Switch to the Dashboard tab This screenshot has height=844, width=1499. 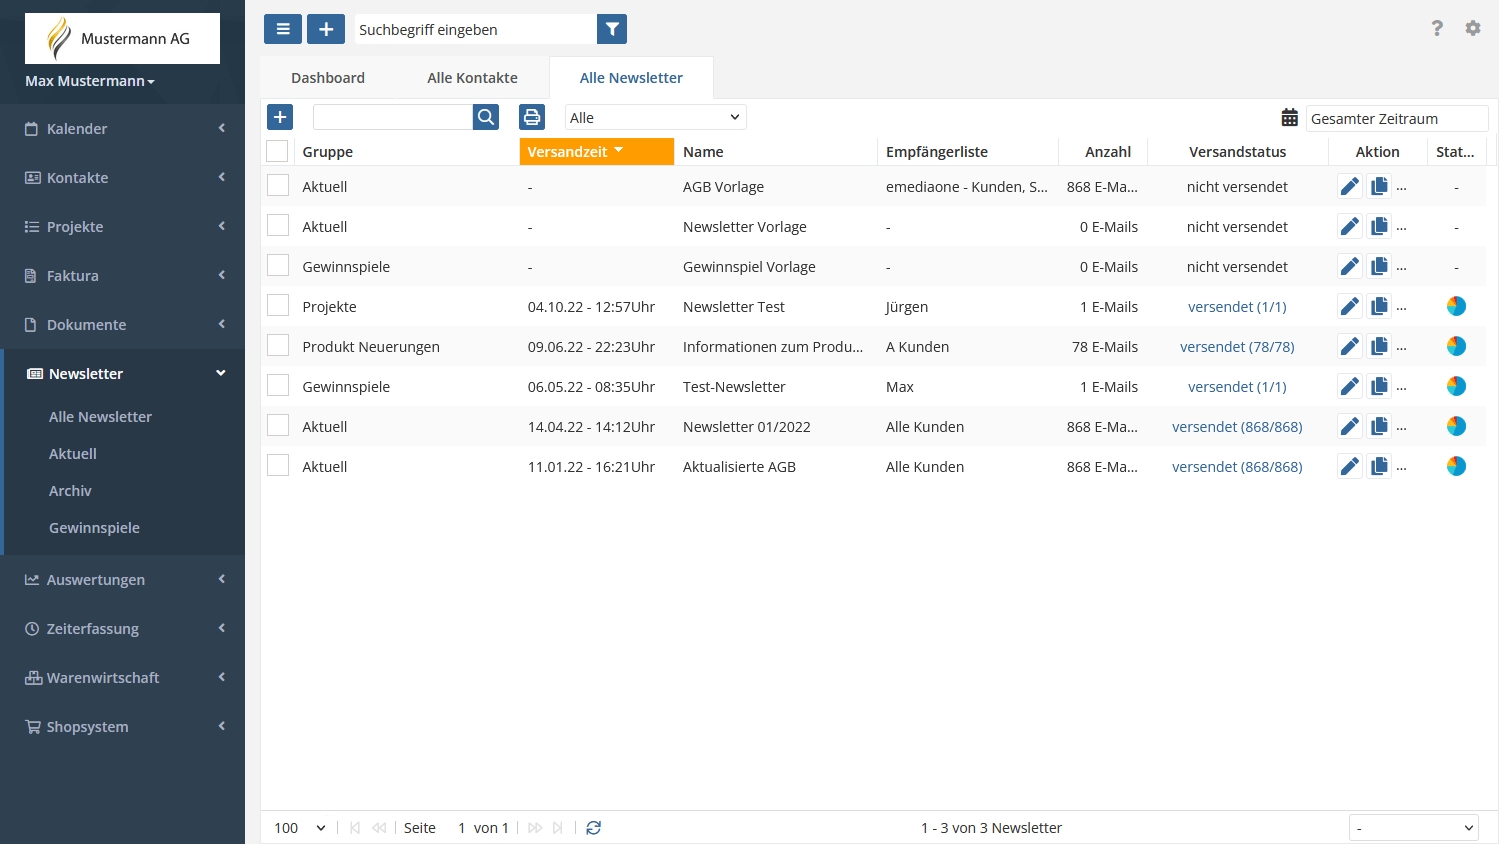pyautogui.click(x=328, y=78)
